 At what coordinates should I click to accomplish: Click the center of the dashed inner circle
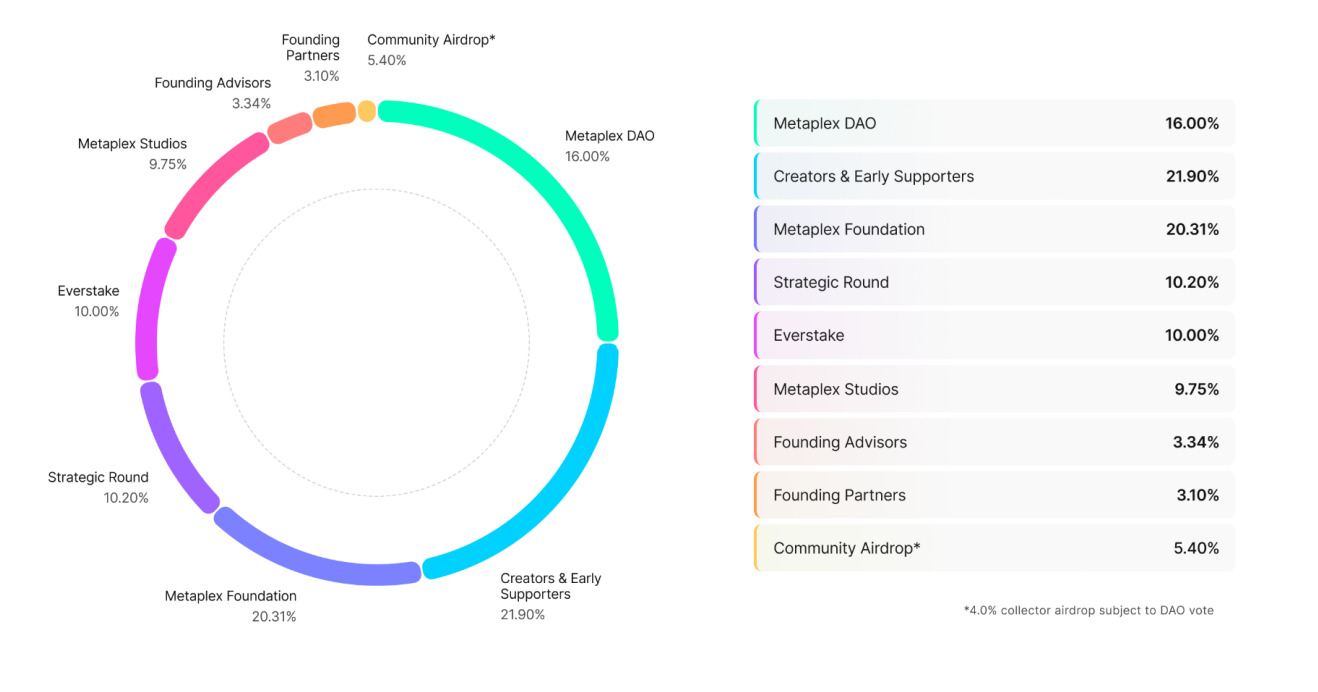(x=377, y=341)
